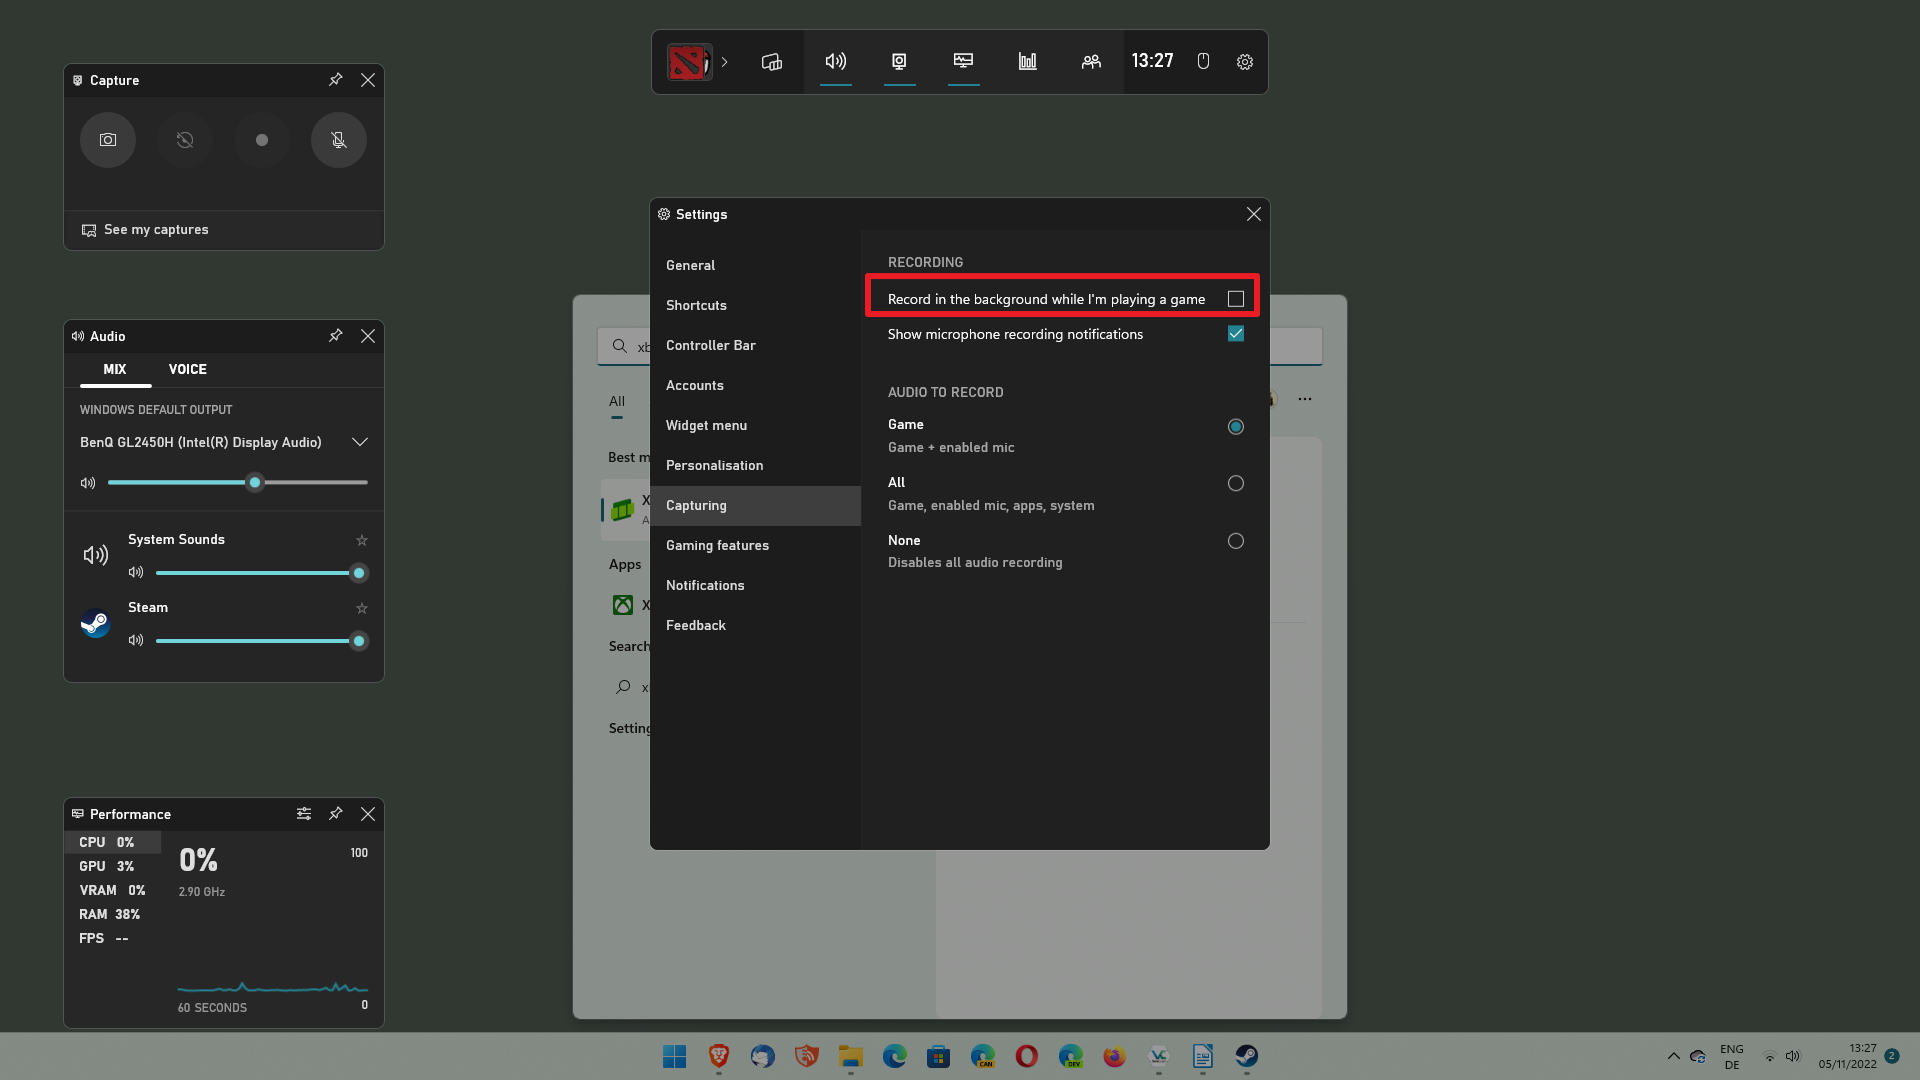
Task: Click the Xbox Game Bar settings gear icon
Action: pos(1245,61)
